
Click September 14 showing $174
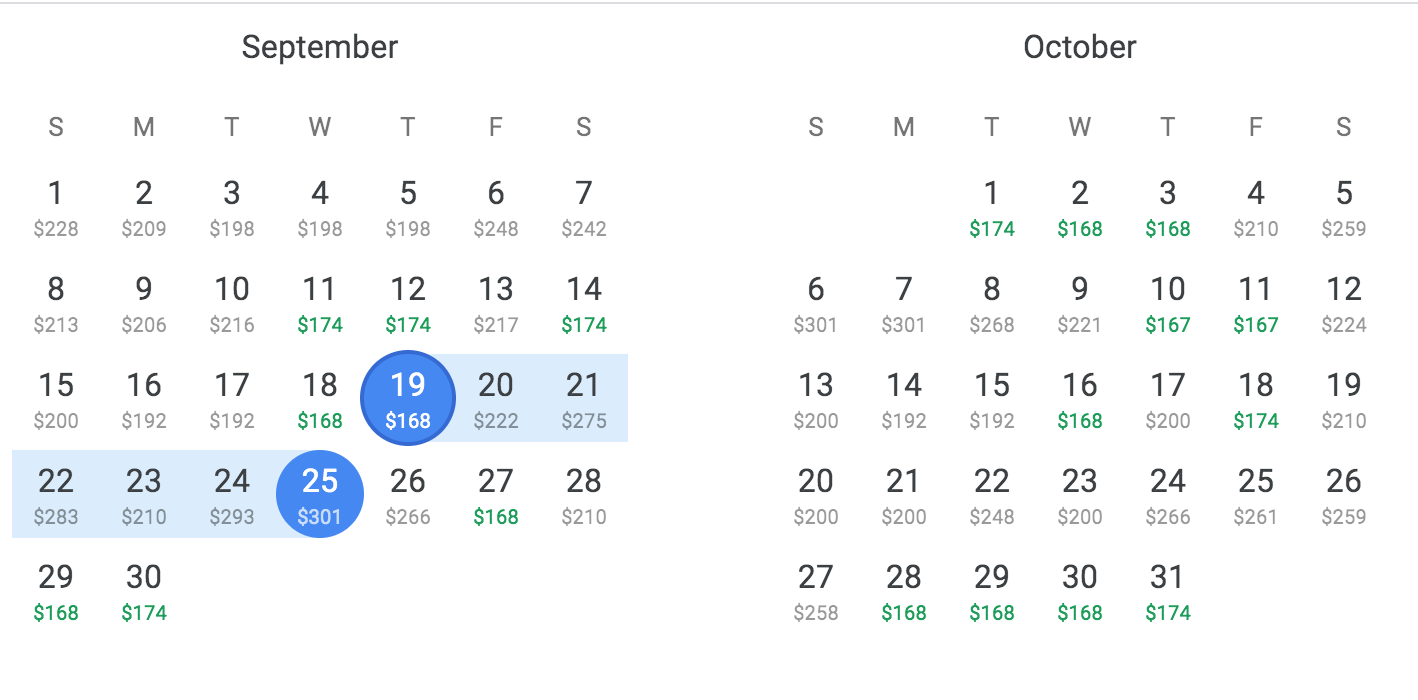click(x=584, y=302)
